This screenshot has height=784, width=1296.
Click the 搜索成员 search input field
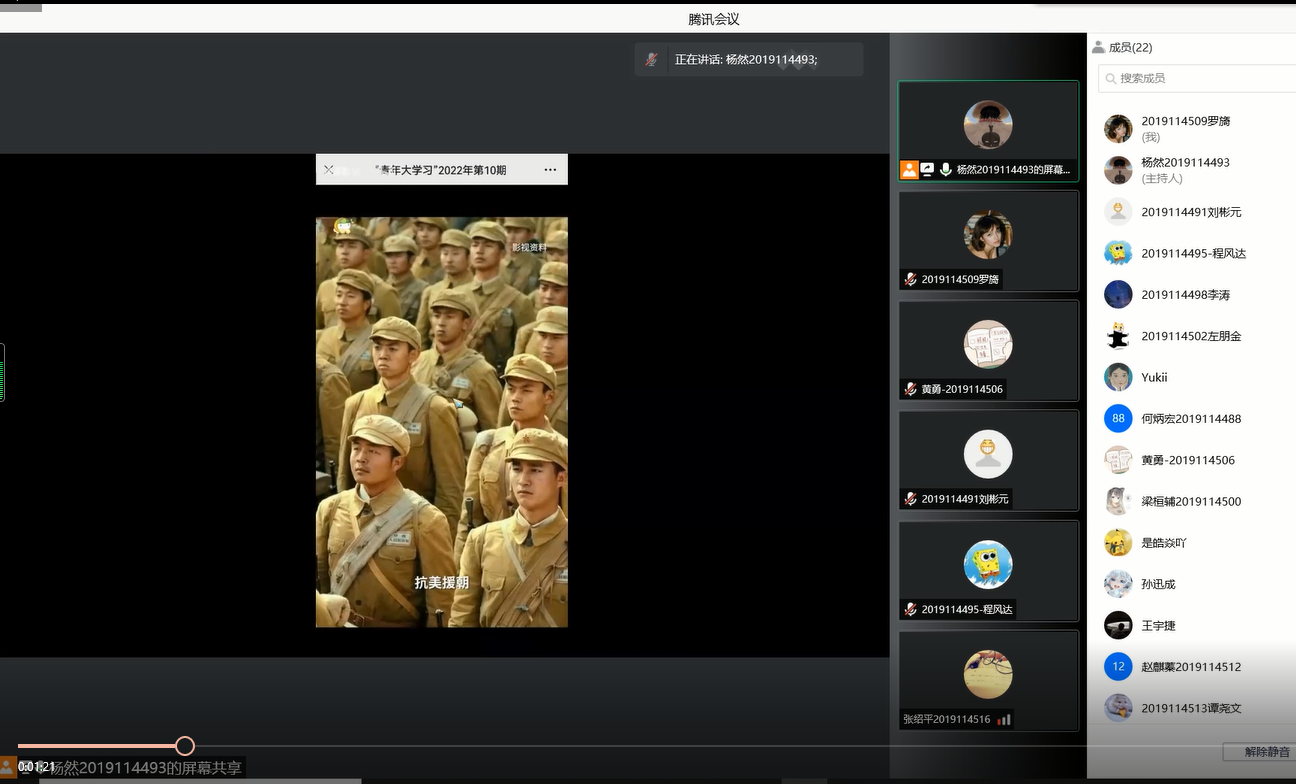1197,78
